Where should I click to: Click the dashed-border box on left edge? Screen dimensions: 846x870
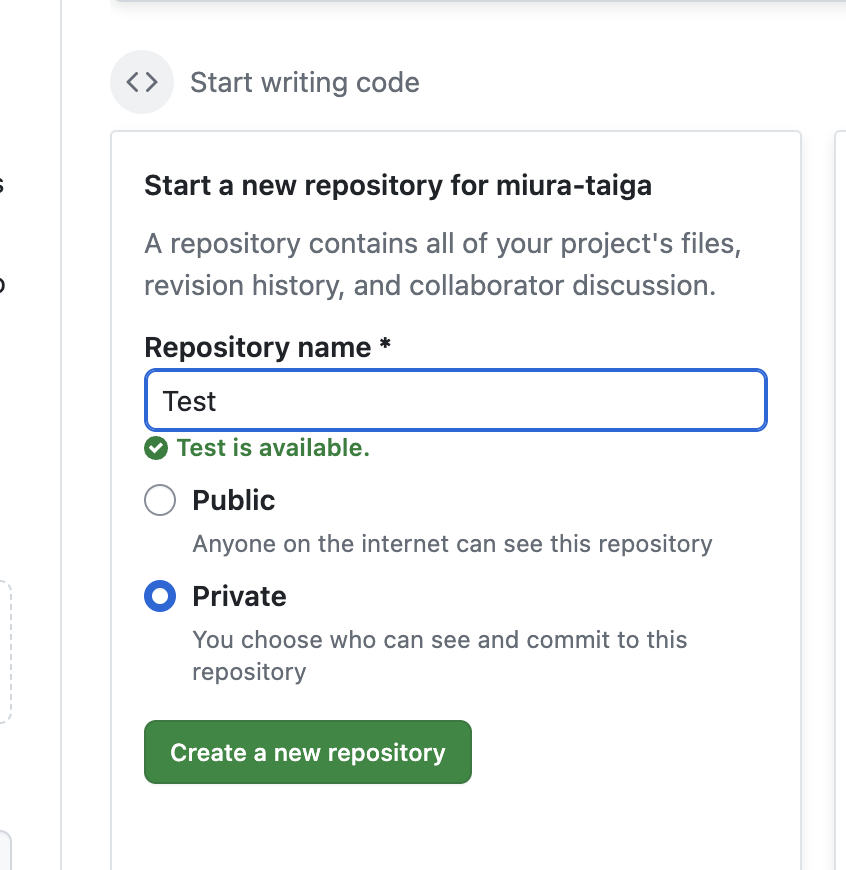pyautogui.click(x=5, y=652)
